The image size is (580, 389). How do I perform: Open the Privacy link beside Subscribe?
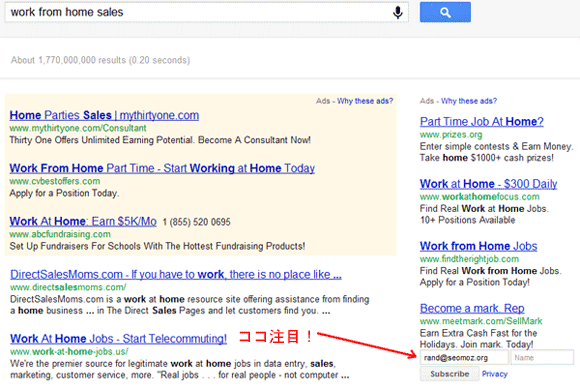pyautogui.click(x=495, y=374)
